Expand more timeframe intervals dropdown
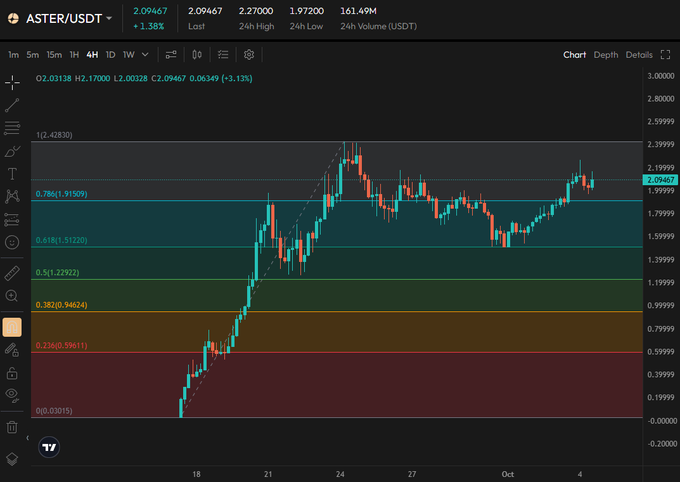Viewport: 680px width, 482px height. [x=146, y=55]
